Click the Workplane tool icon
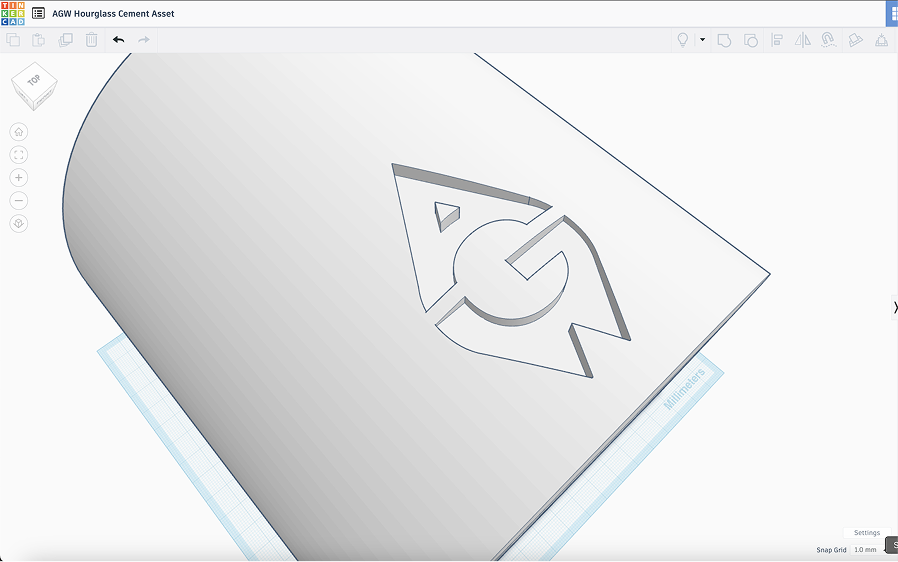Viewport: 898px width, 562px height. pos(855,40)
